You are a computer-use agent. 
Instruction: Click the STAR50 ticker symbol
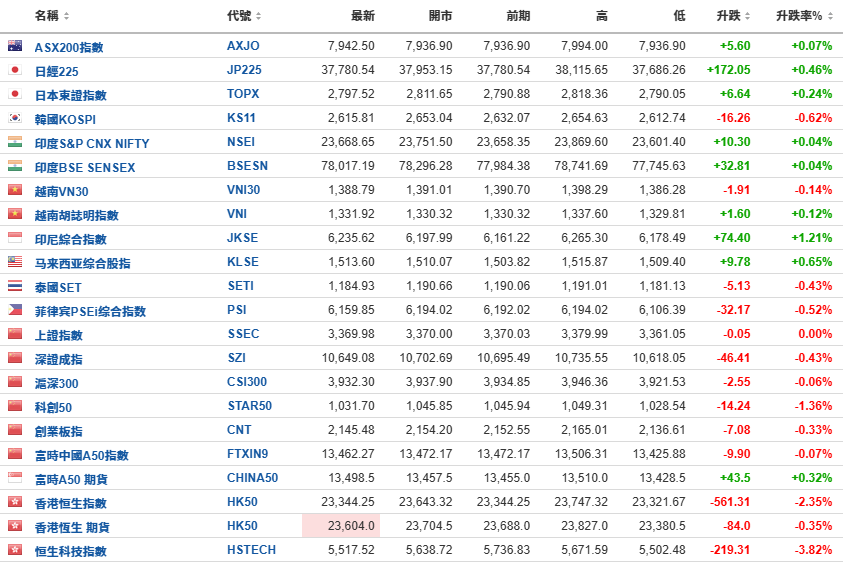pos(249,406)
